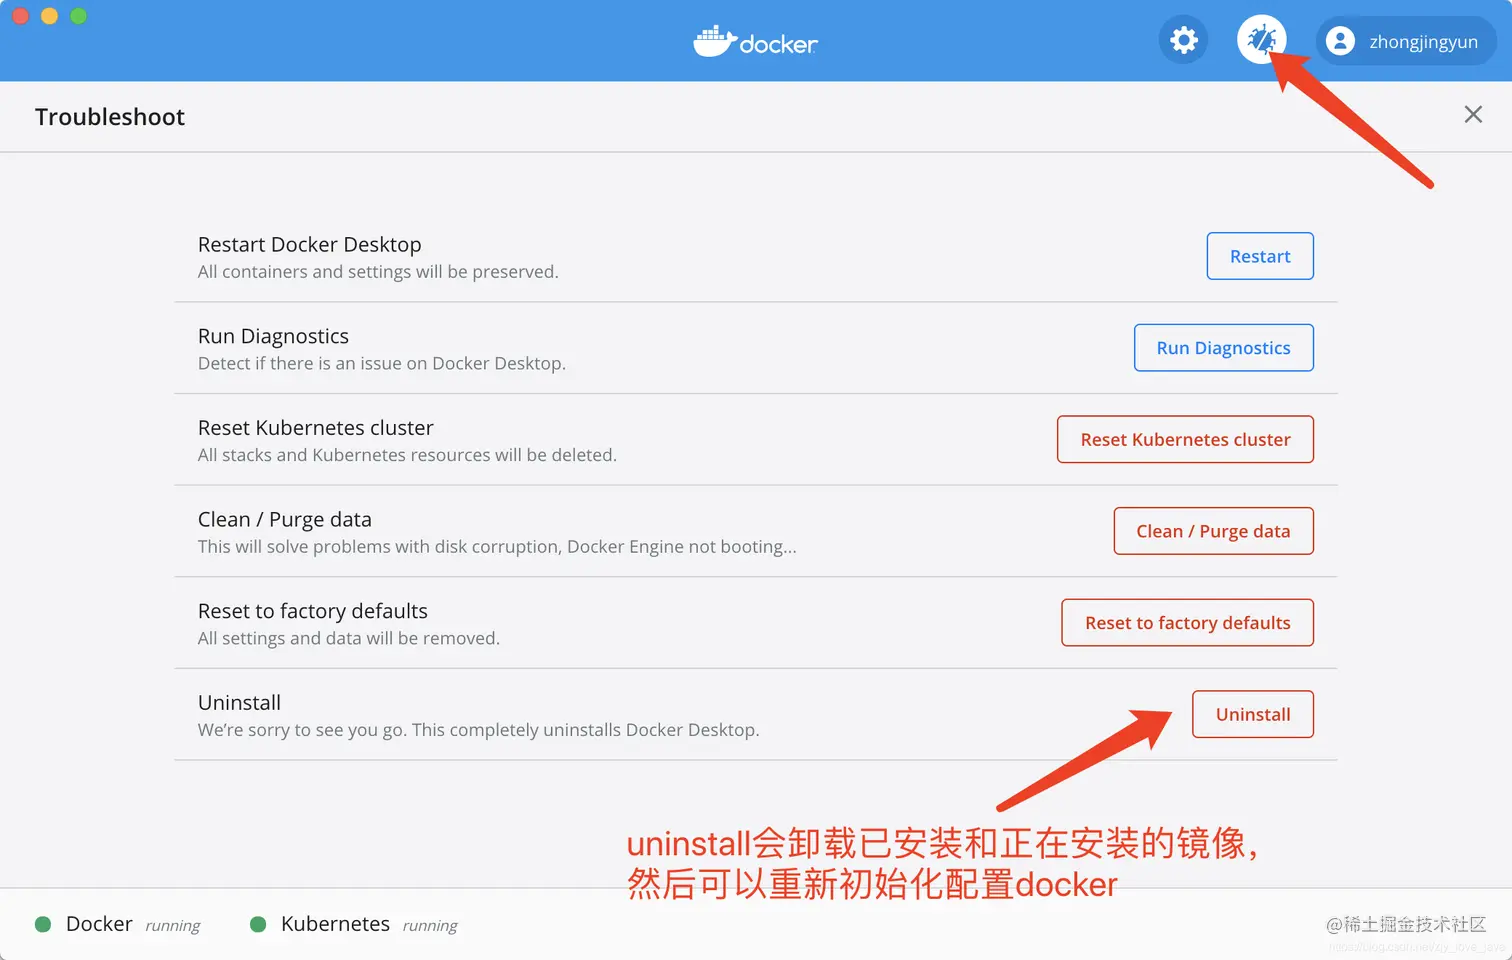
Task: Click 'All containers and settings will be preserved.'
Action: pos(378,272)
